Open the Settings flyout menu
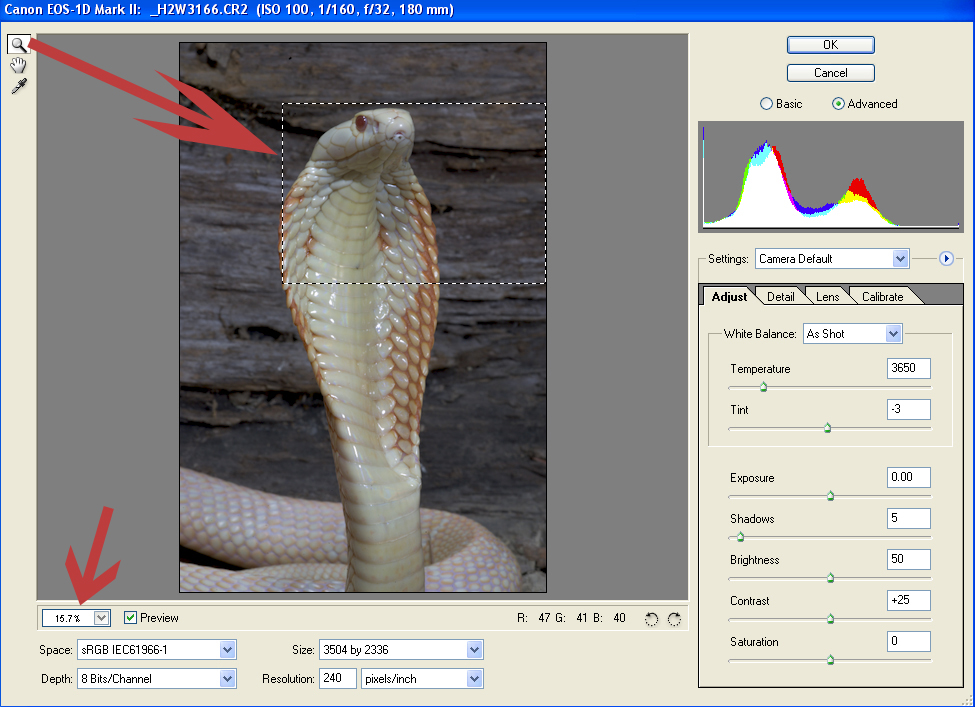 (946, 258)
